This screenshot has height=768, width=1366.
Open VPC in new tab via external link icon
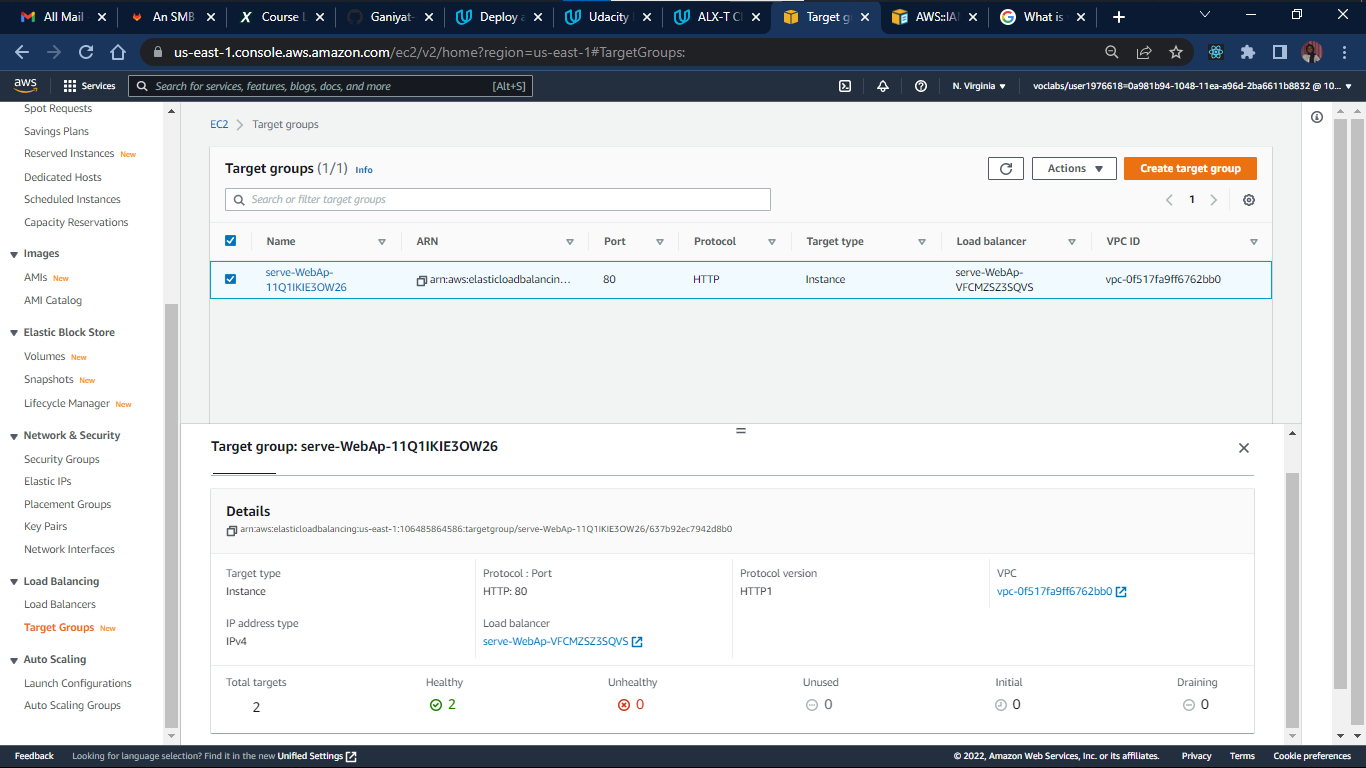click(x=1121, y=591)
